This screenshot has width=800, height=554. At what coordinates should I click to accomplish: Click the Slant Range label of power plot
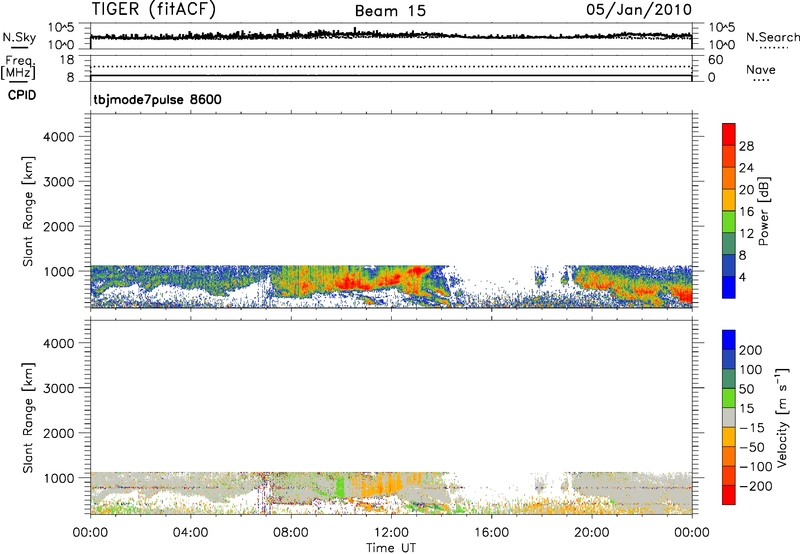pos(28,211)
